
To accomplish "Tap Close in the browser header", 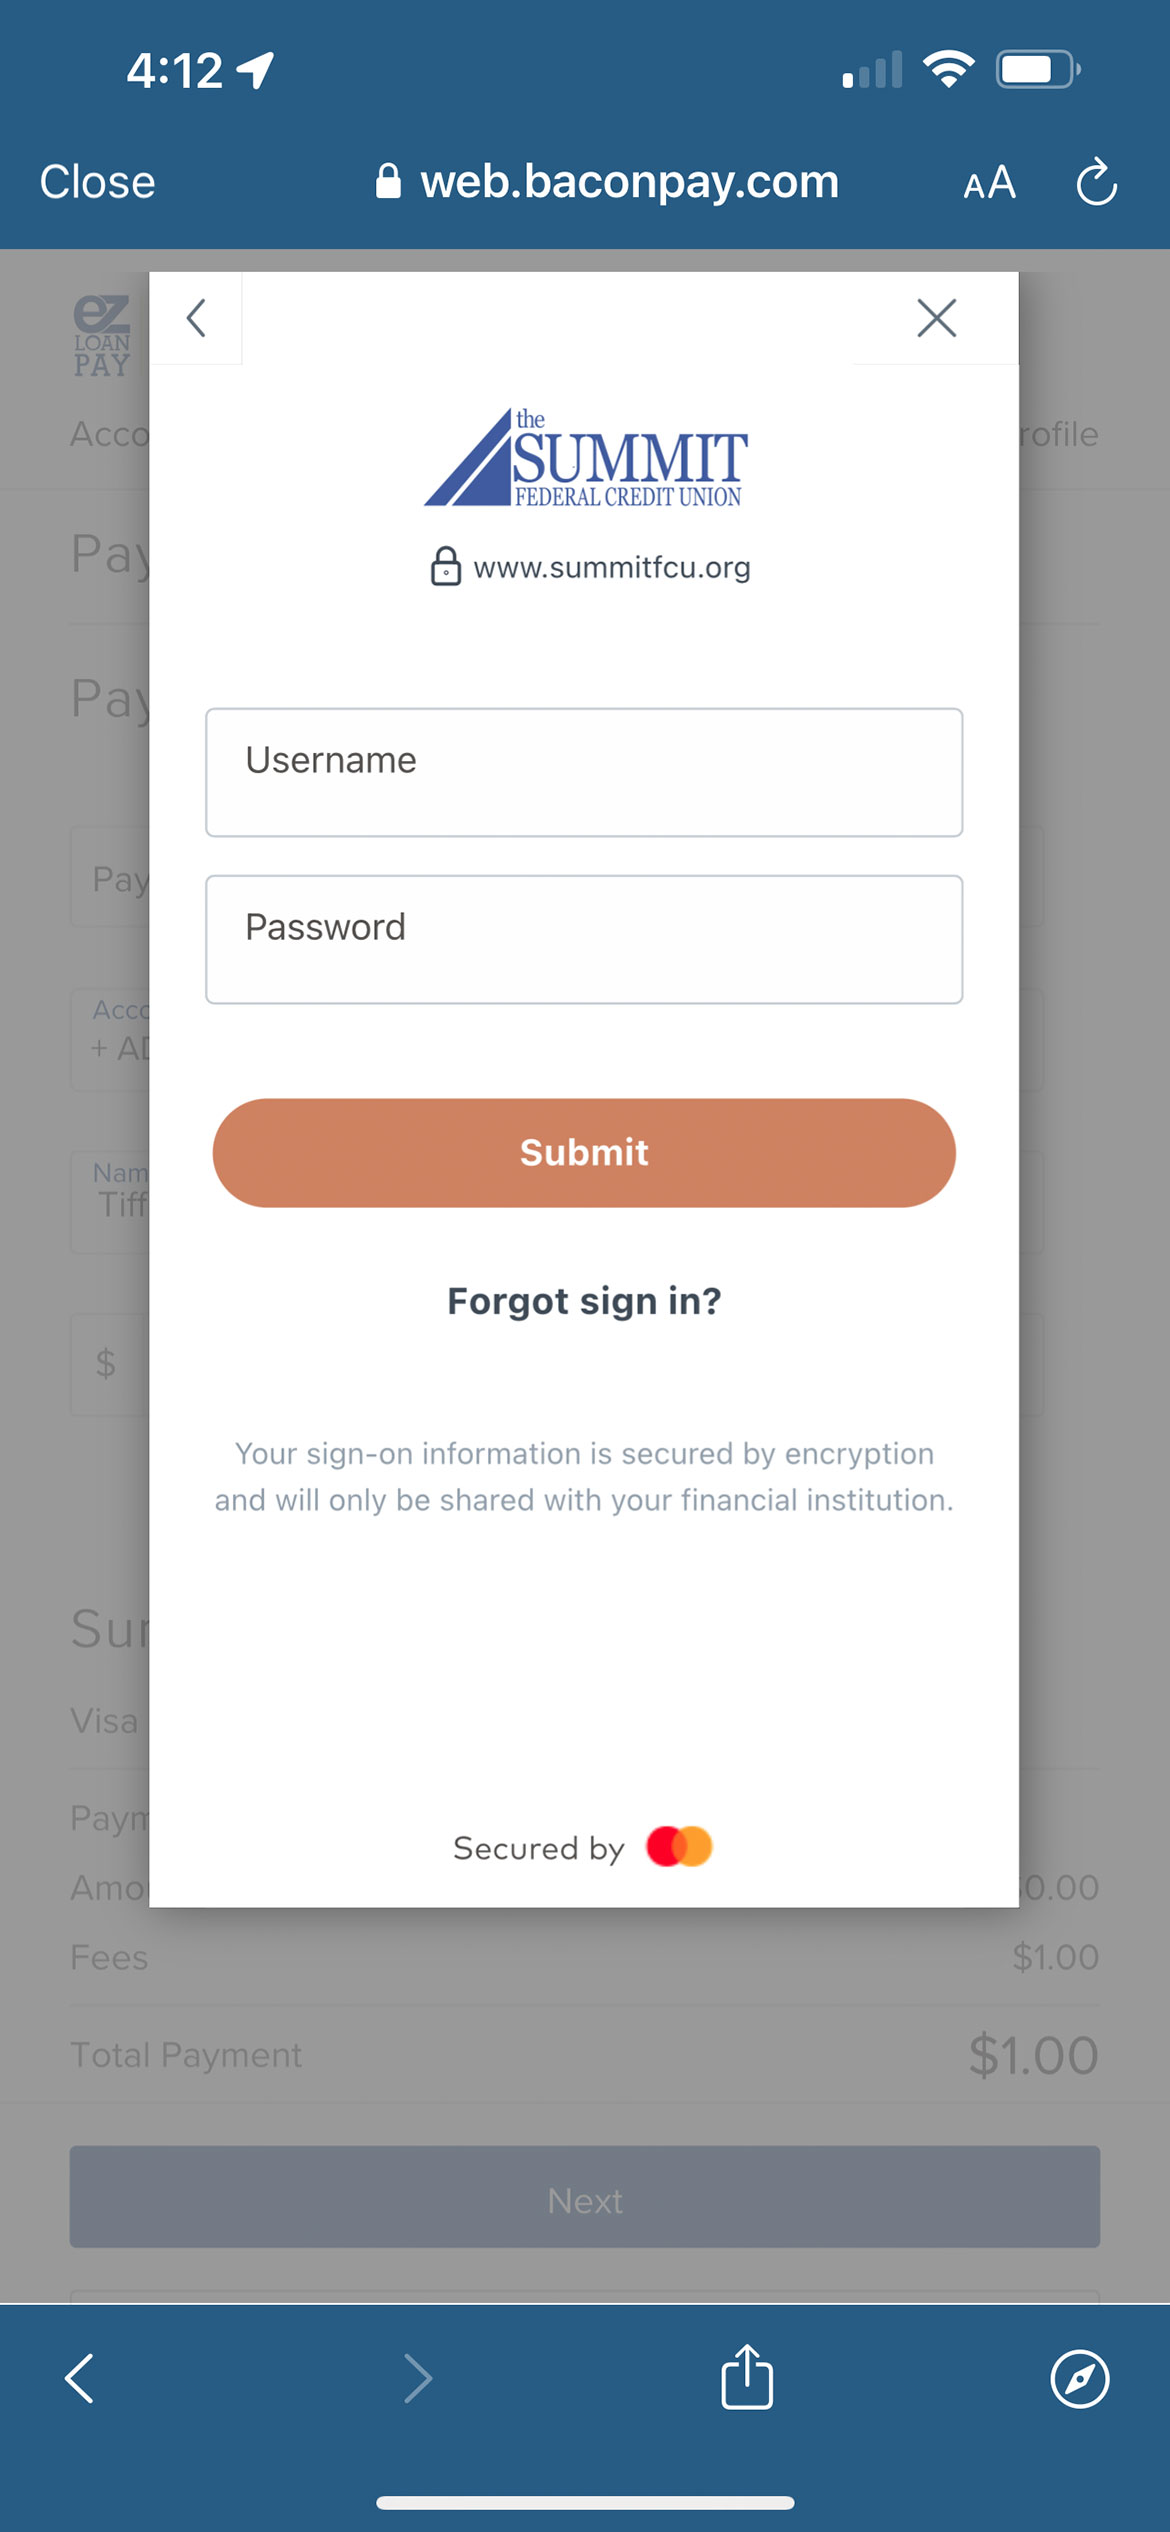I will coord(97,182).
